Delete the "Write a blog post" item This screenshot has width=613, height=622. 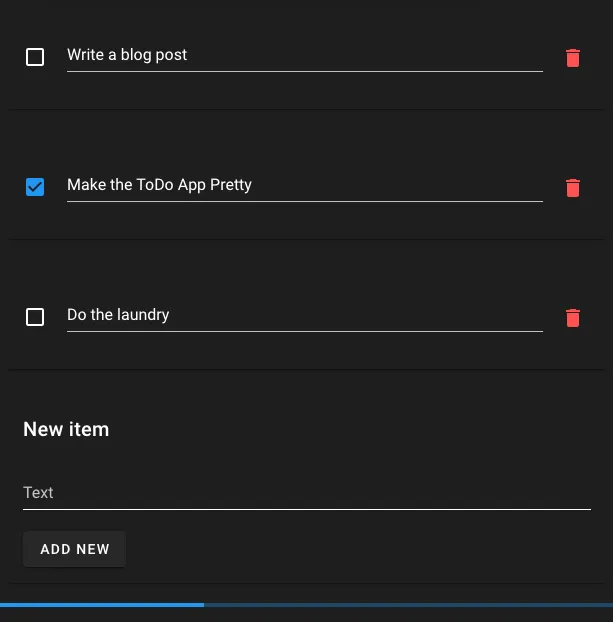pos(572,58)
